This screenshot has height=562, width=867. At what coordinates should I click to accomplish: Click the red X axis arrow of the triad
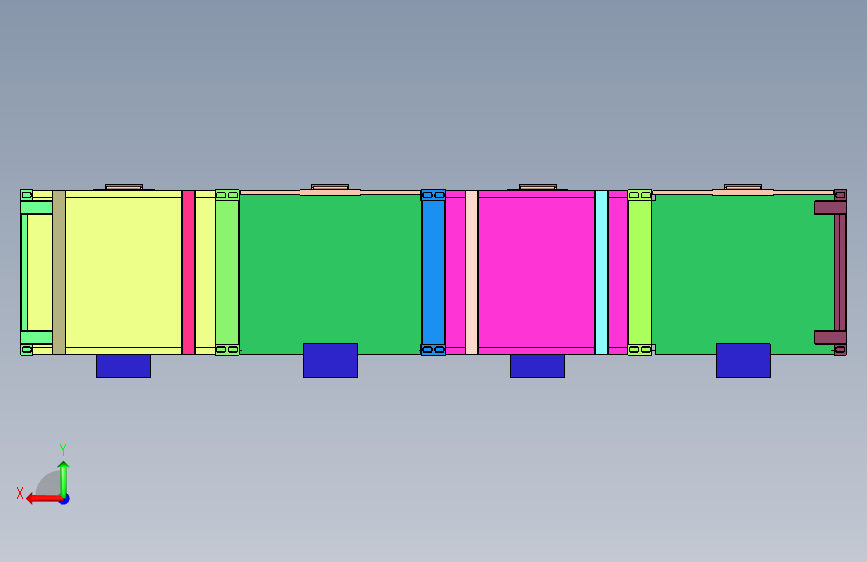[44, 499]
